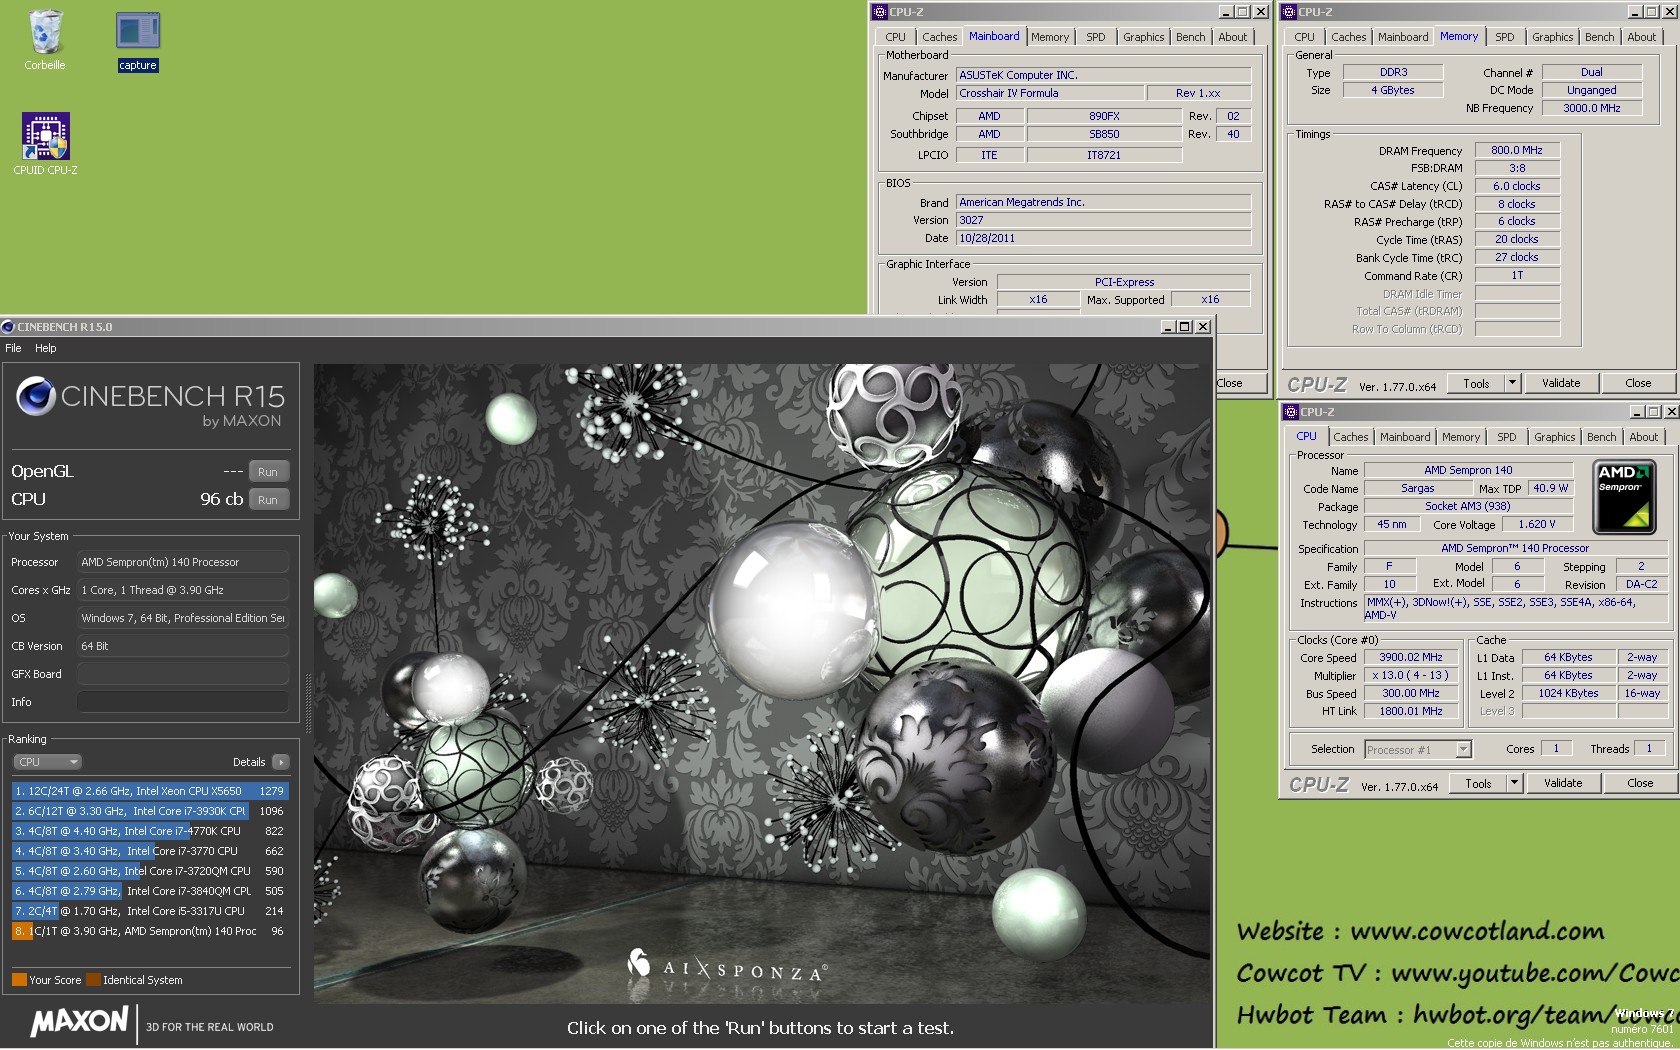Open the SPD tab in Mainboard CPU-Z window
The width and height of the screenshot is (1680, 1050).
[x=1096, y=37]
